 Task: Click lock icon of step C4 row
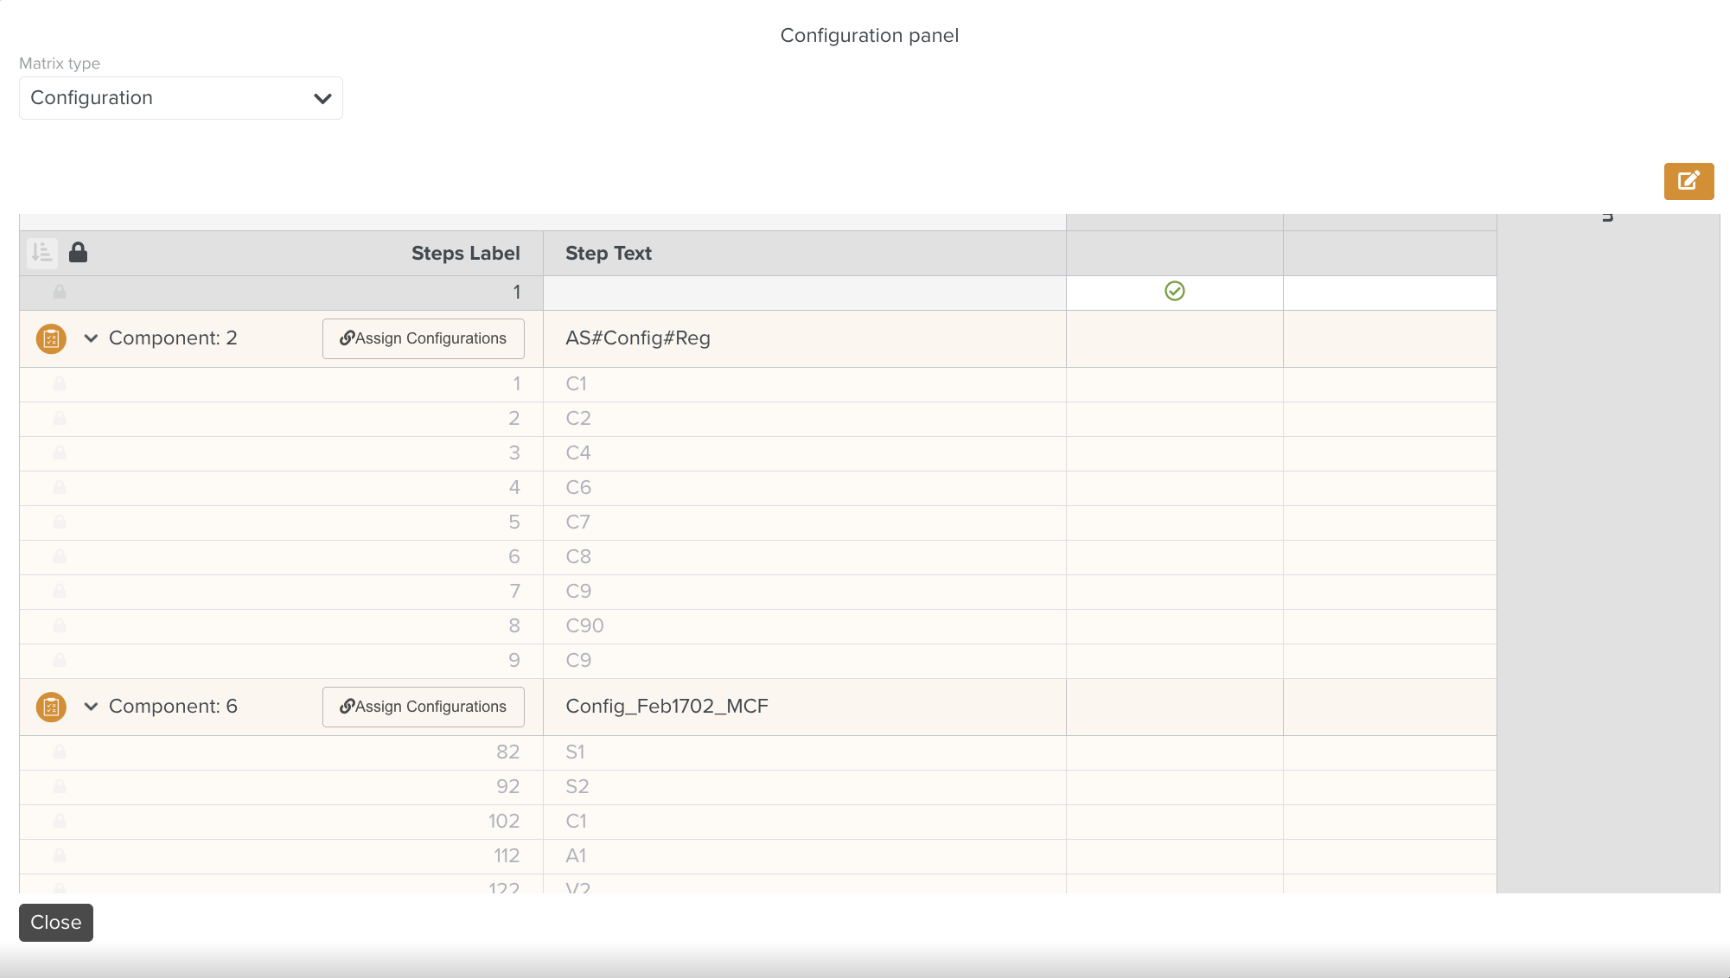coord(60,453)
